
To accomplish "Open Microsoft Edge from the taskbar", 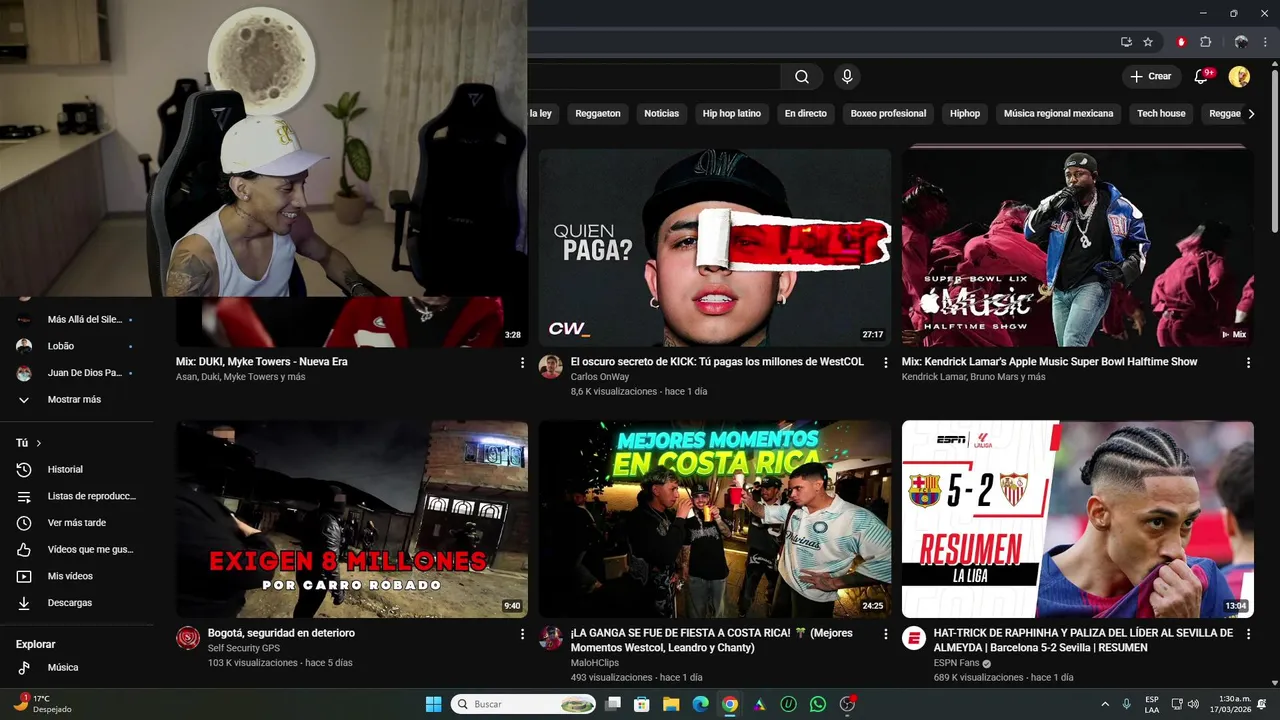I will (x=700, y=704).
